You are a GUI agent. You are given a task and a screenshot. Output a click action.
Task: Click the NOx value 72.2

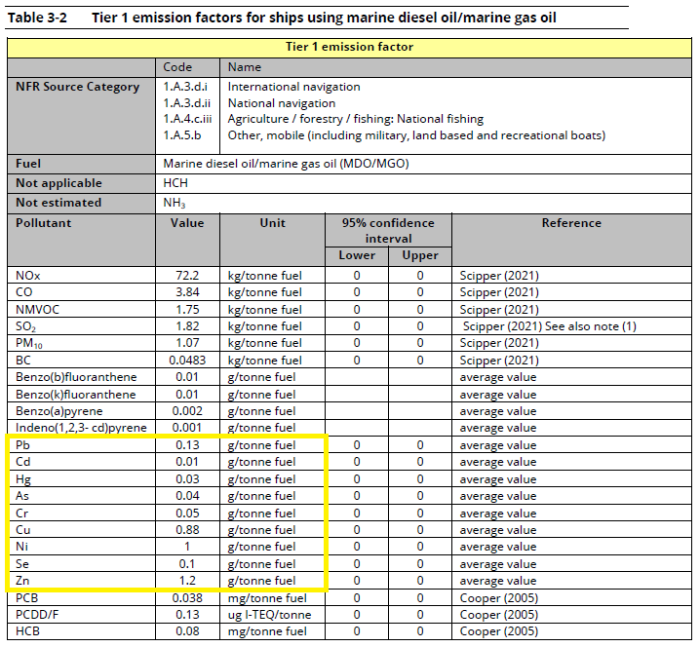point(189,275)
